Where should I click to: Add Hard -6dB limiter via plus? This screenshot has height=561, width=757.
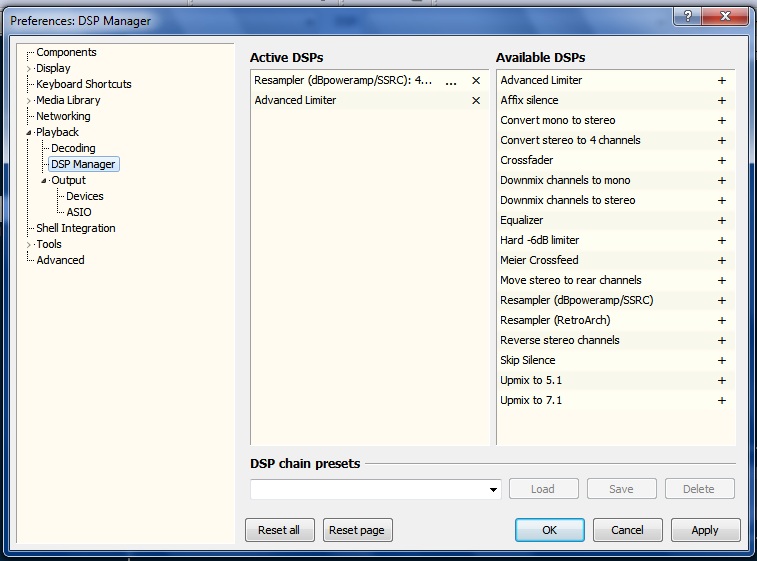tap(721, 240)
